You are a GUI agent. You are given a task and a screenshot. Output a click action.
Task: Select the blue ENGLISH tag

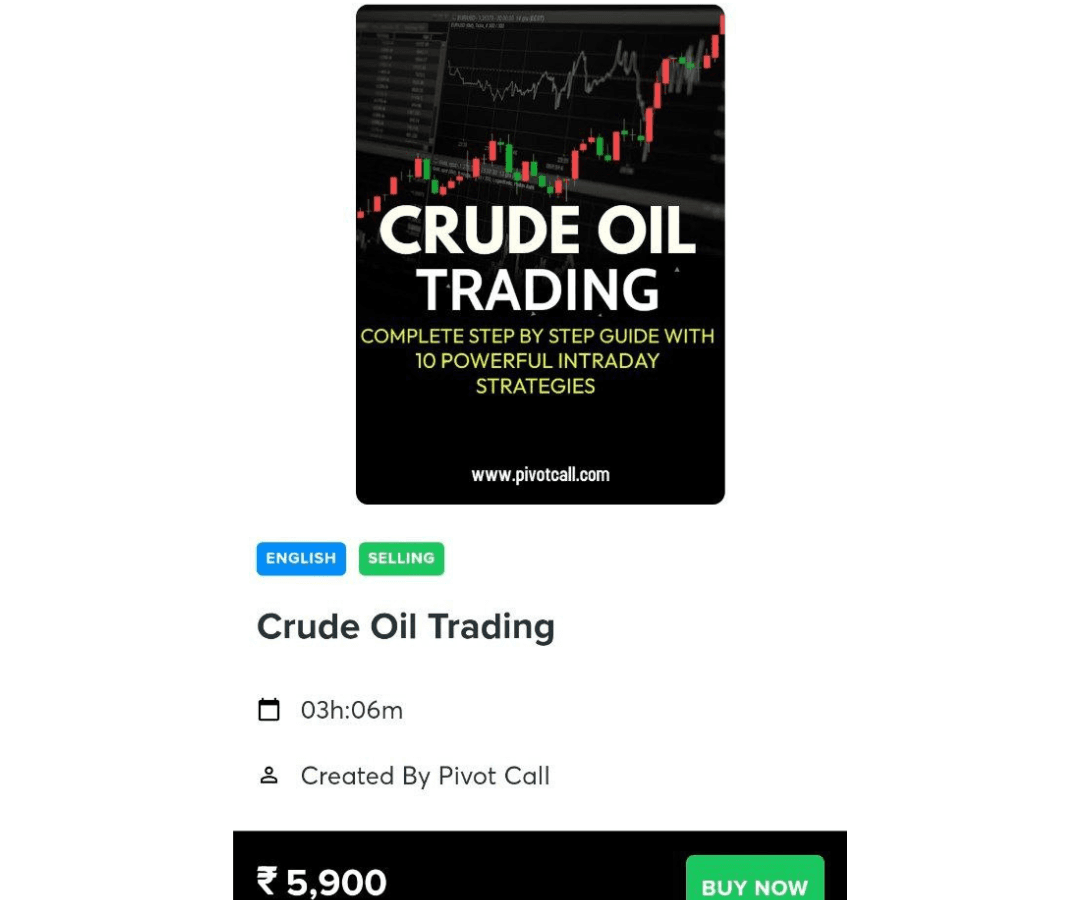pos(301,558)
